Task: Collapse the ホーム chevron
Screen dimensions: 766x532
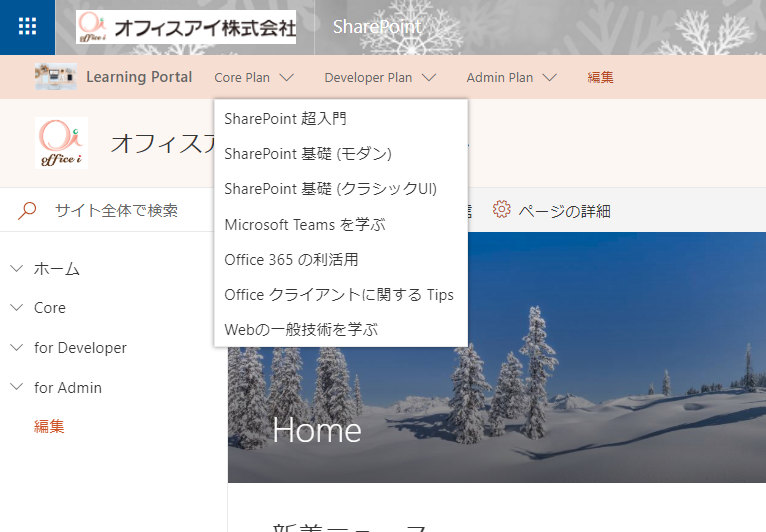Action: click(x=17, y=268)
